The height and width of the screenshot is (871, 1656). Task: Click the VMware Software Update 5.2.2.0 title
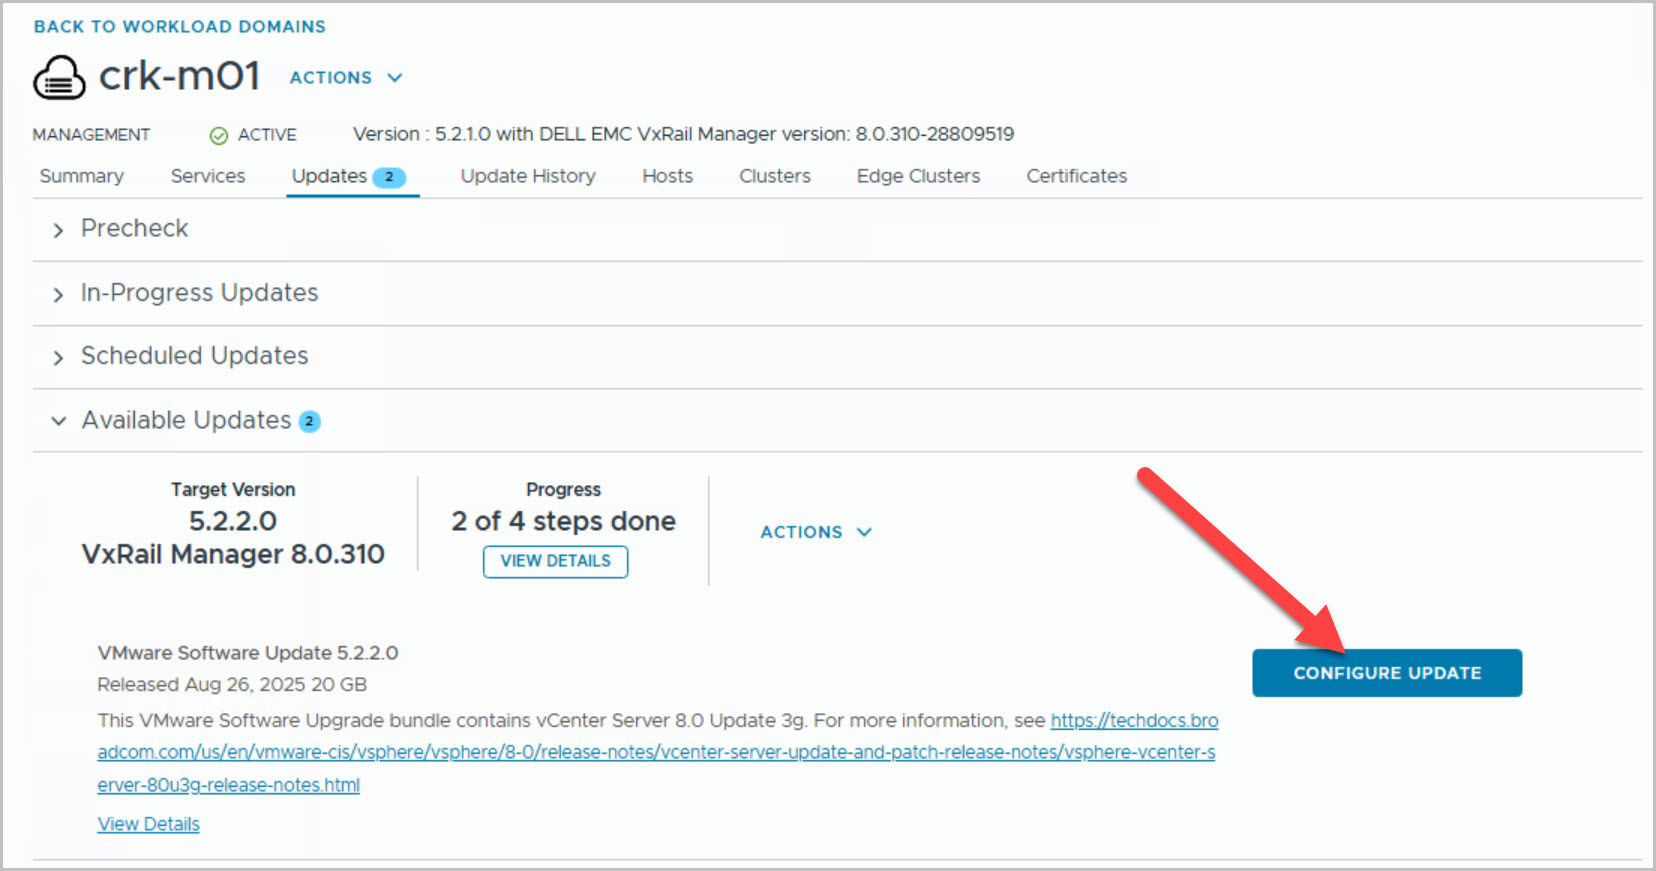click(x=248, y=653)
